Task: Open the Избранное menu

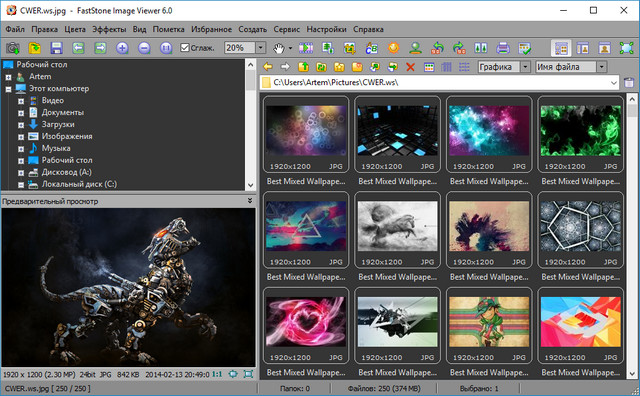Action: click(211, 29)
